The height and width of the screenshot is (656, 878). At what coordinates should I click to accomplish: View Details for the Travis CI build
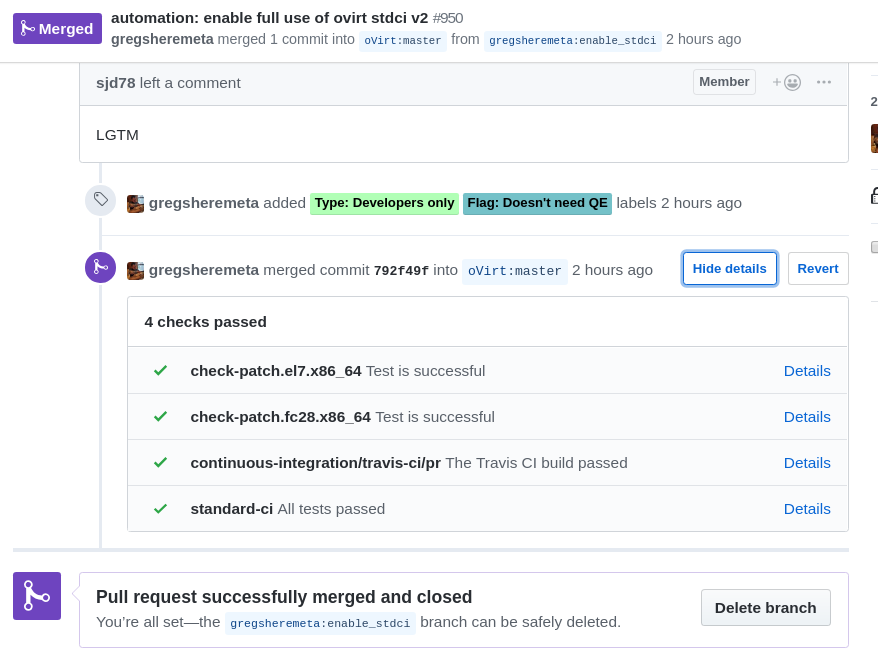coord(807,462)
